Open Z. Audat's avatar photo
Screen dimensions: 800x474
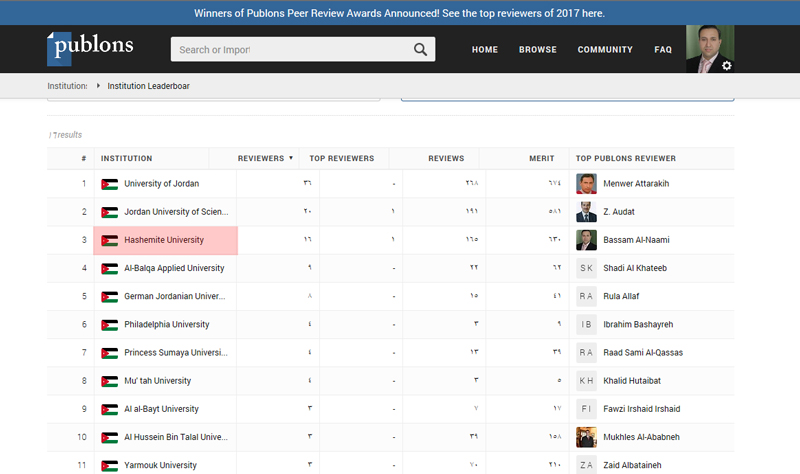tap(586, 212)
